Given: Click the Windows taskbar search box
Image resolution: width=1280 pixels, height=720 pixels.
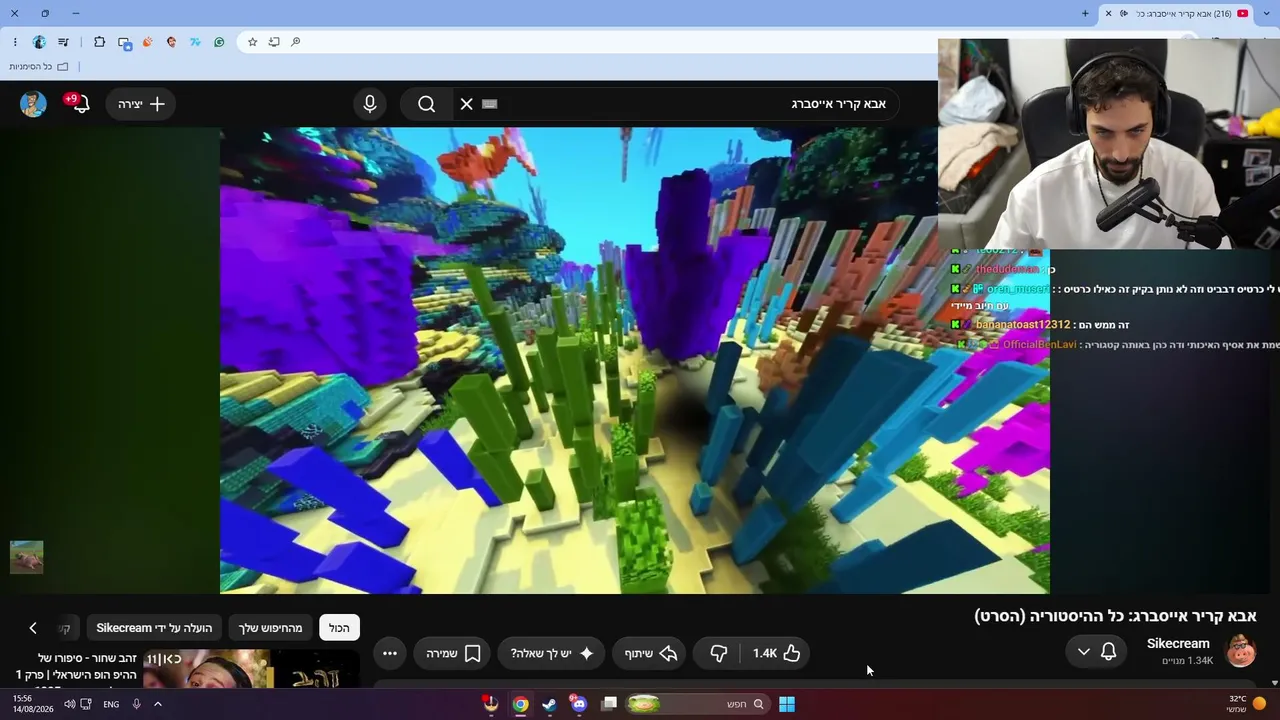Looking at the screenshot, I should (698, 704).
